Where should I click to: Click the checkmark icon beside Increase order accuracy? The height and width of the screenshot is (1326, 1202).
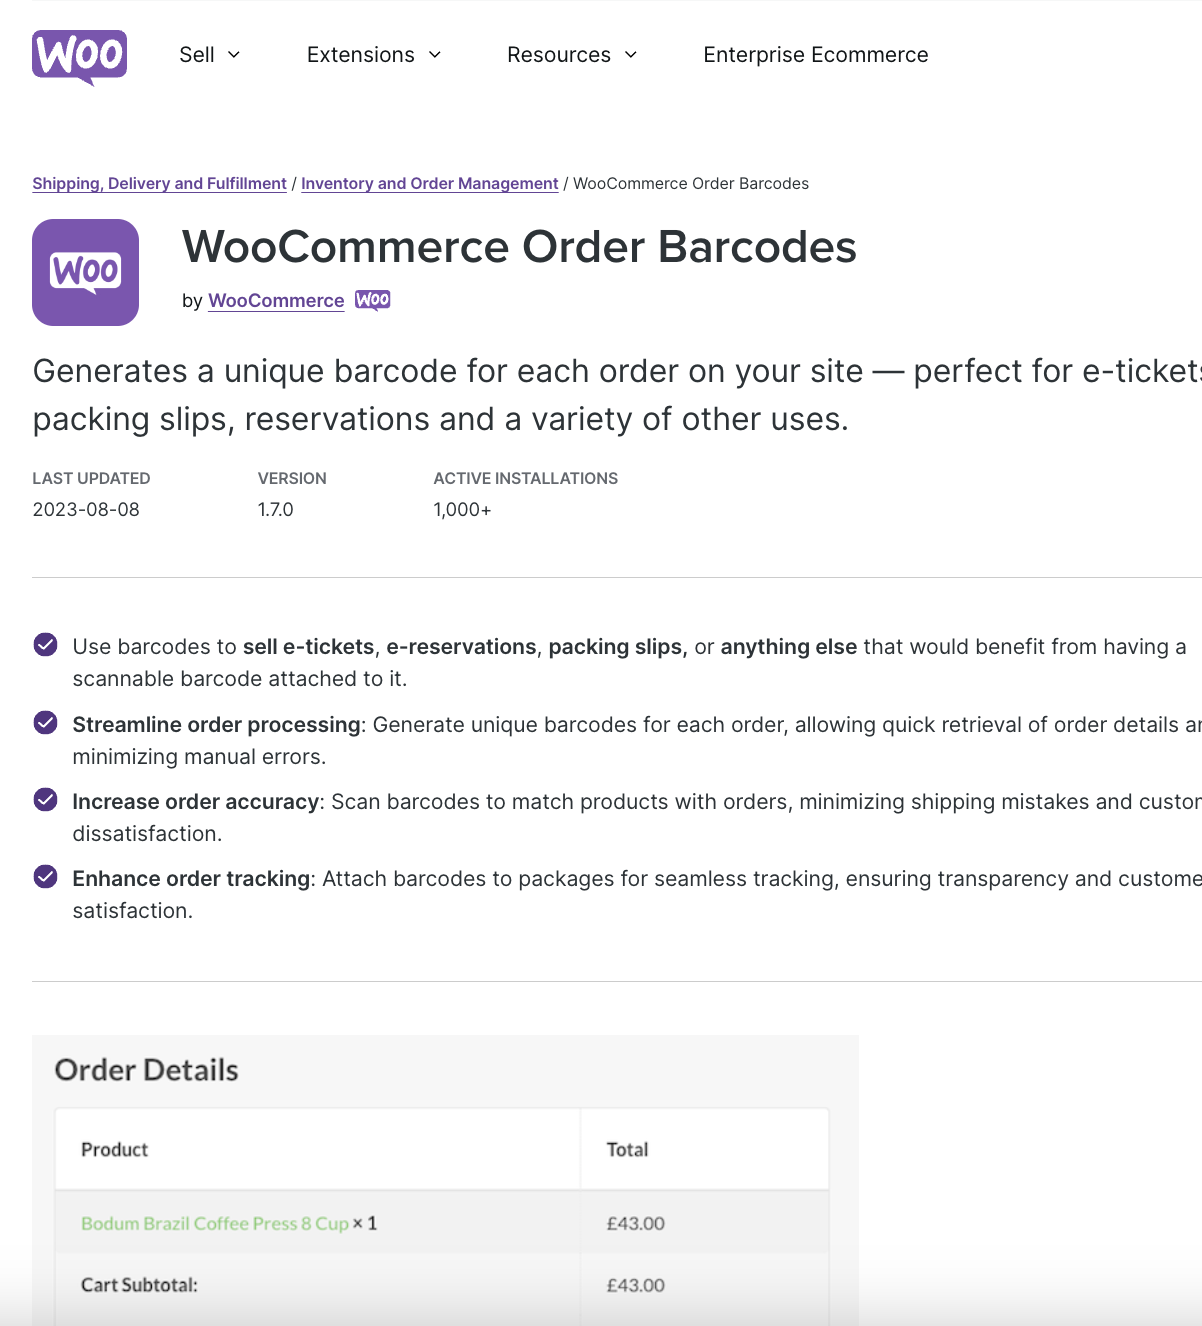[x=45, y=799]
